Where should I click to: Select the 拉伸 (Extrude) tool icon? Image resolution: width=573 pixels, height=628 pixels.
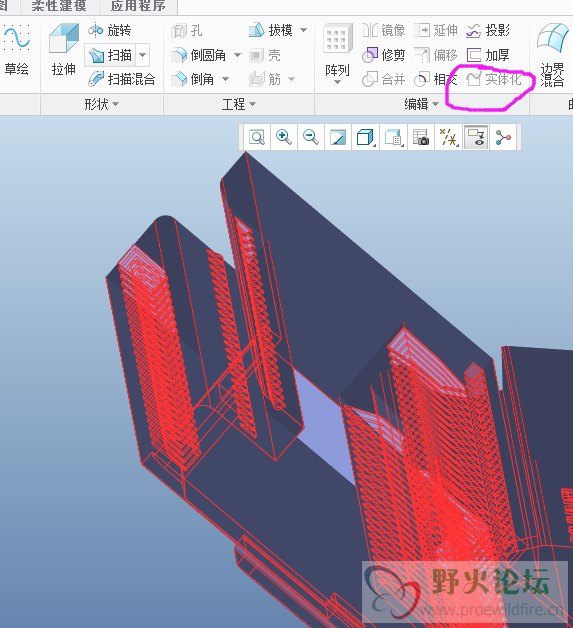[63, 49]
